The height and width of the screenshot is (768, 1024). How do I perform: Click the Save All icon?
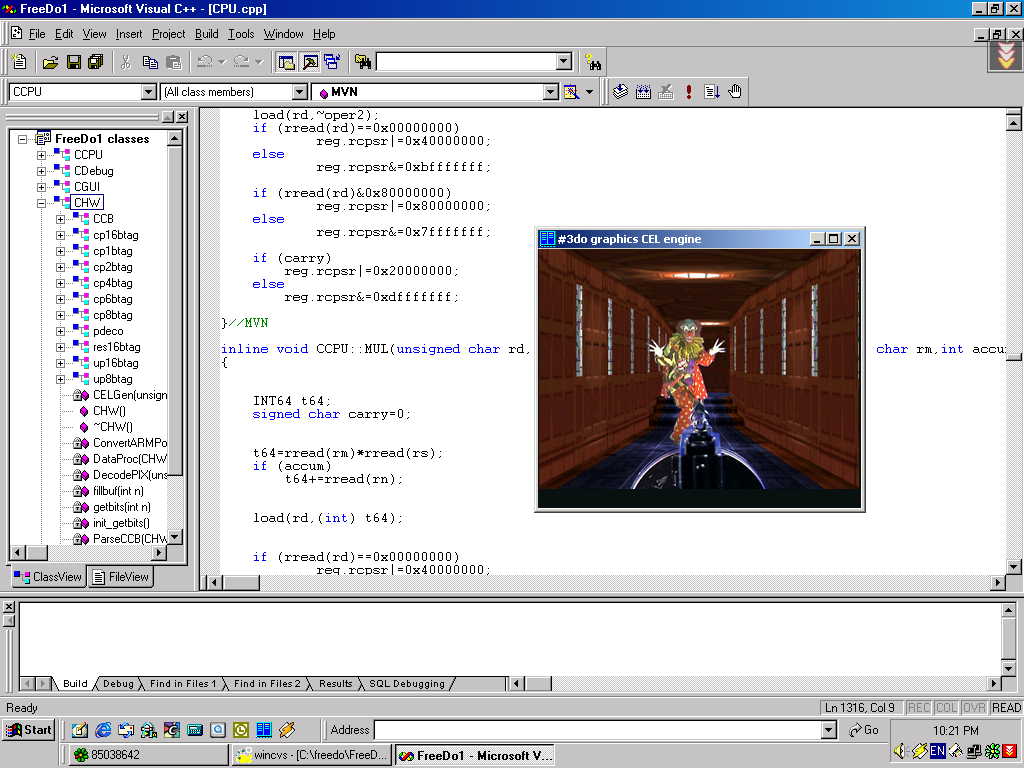coord(96,62)
